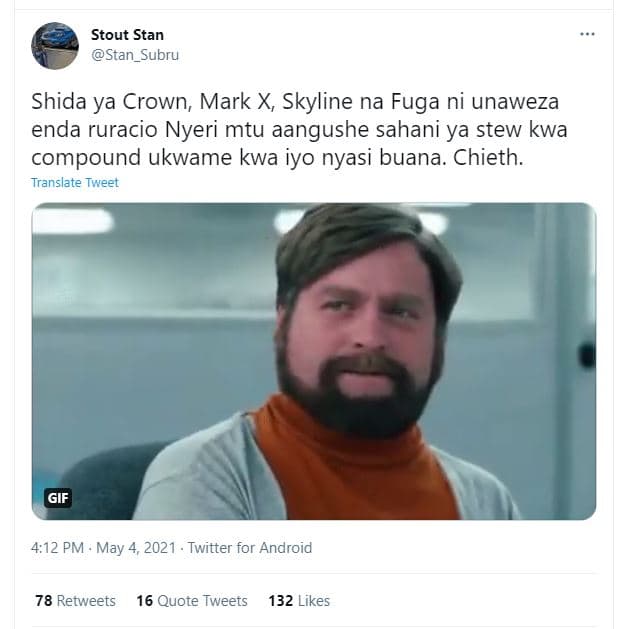Screen dimensions: 626x629
Task: Click "Chieth." at the tweet's end
Action: click(493, 159)
